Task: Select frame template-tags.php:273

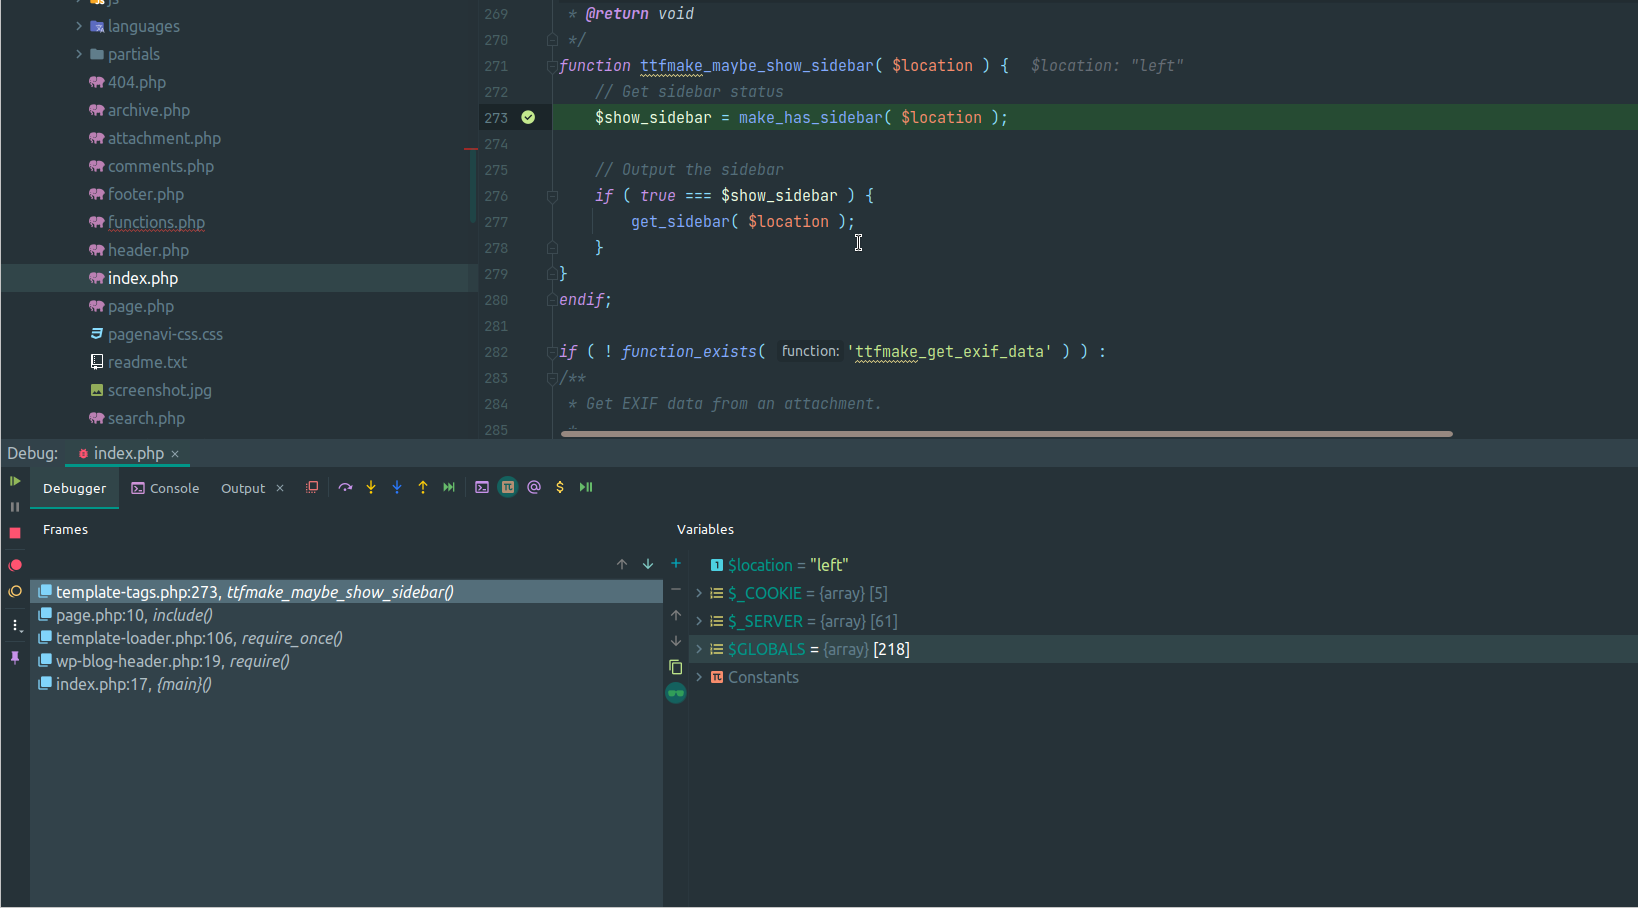Action: click(346, 592)
